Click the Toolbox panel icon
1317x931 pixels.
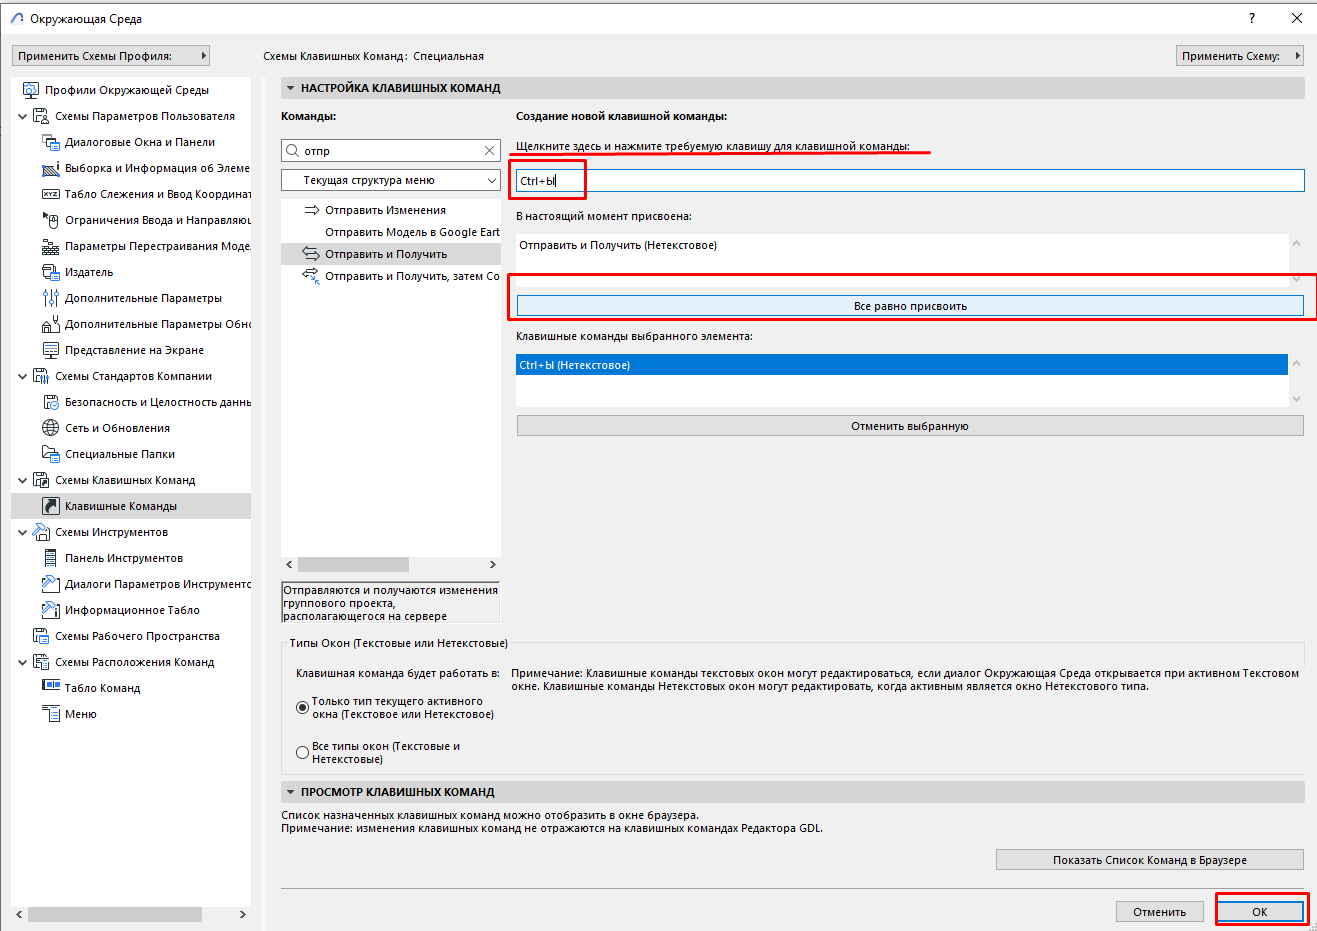pyautogui.click(x=50, y=558)
